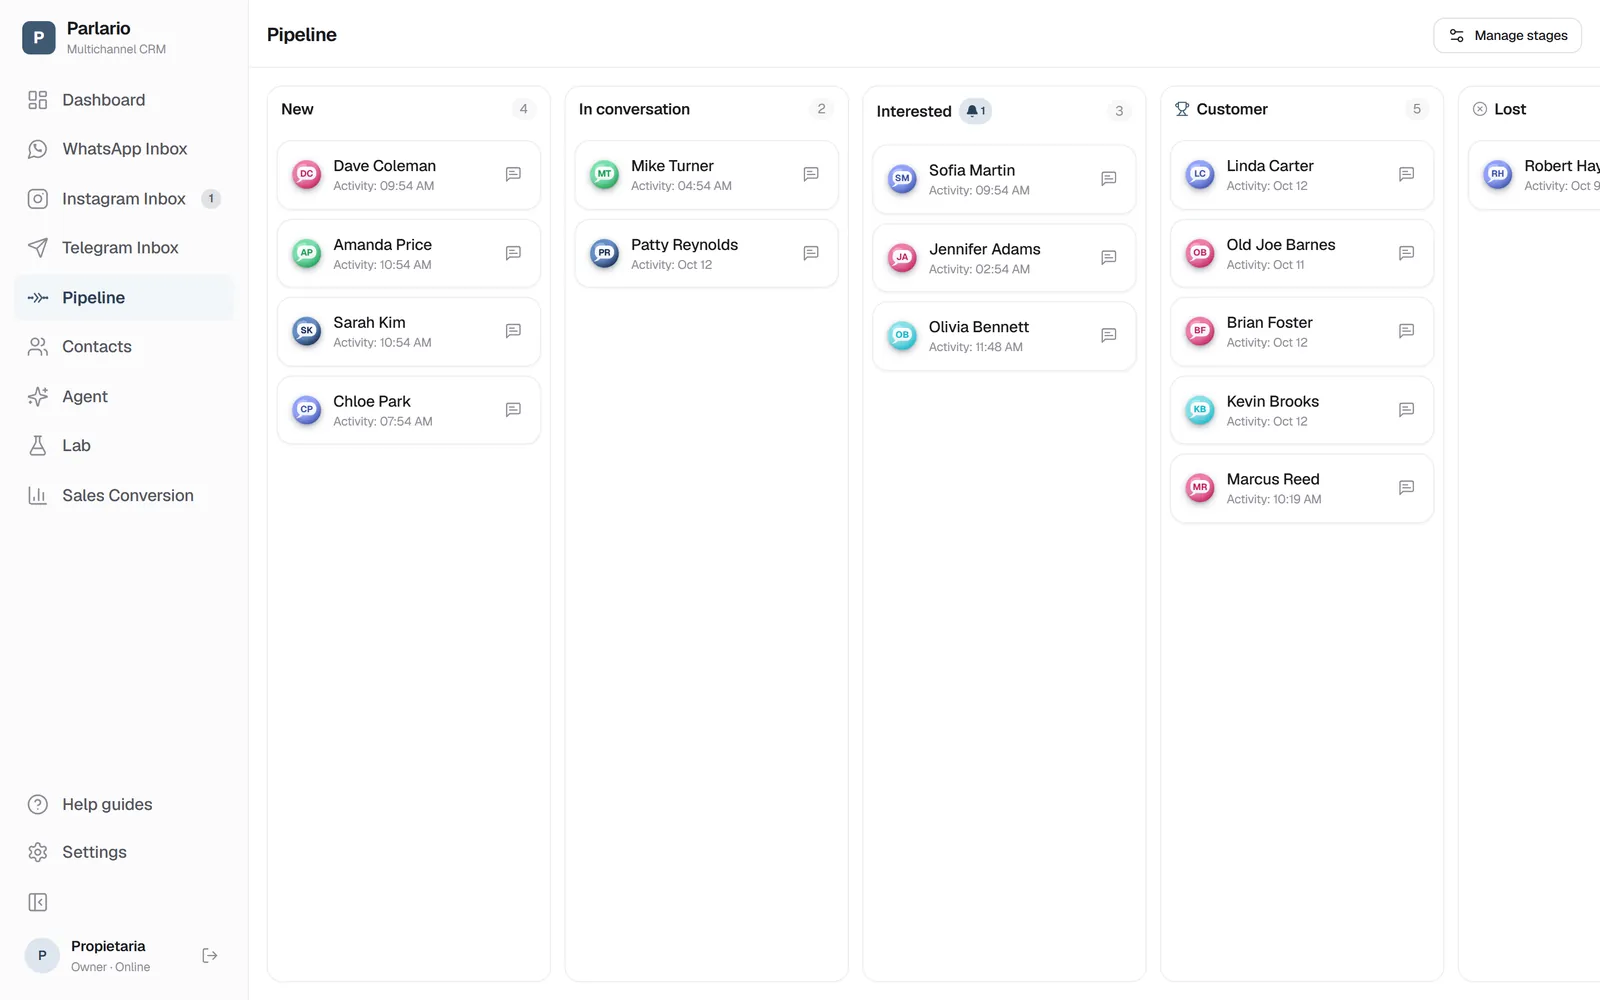This screenshot has width=1600, height=1000.
Task: Open Telegram Inbox
Action: [x=124, y=248]
